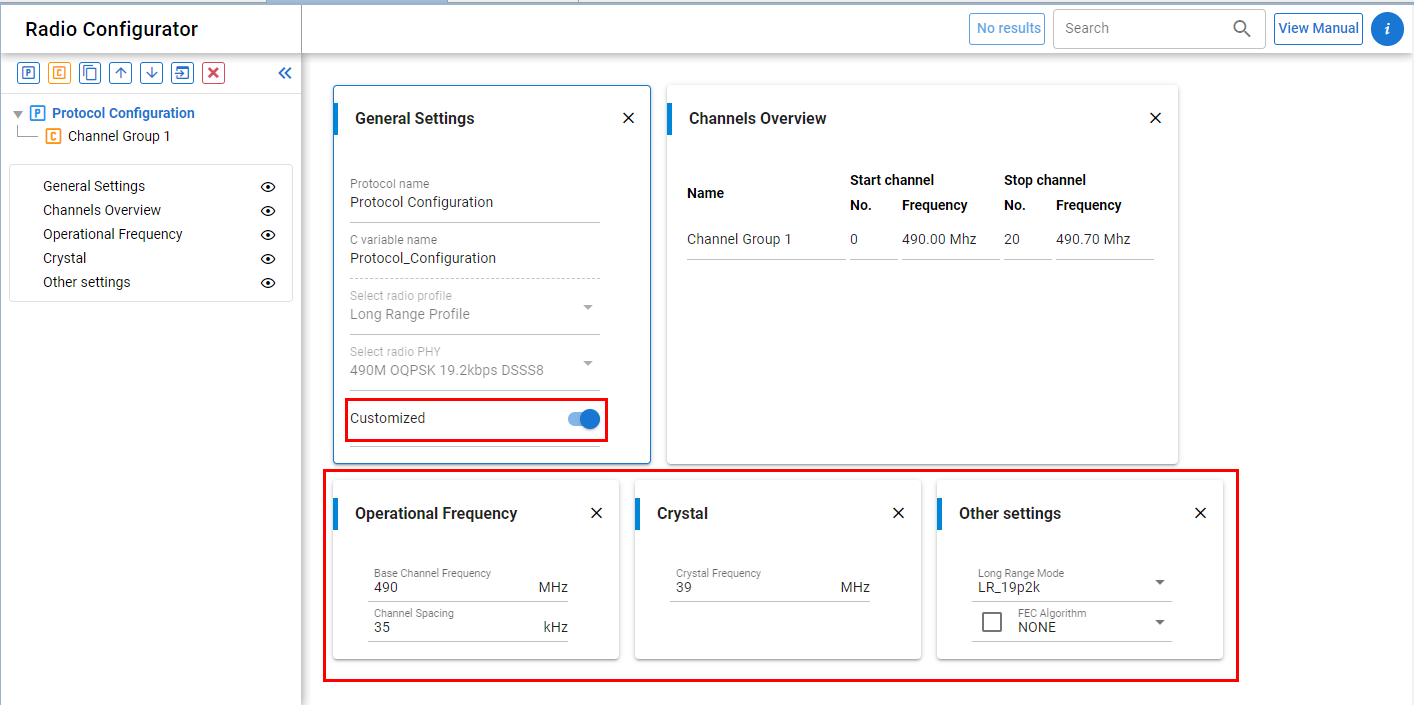Delete the selected item with red X

coord(213,72)
